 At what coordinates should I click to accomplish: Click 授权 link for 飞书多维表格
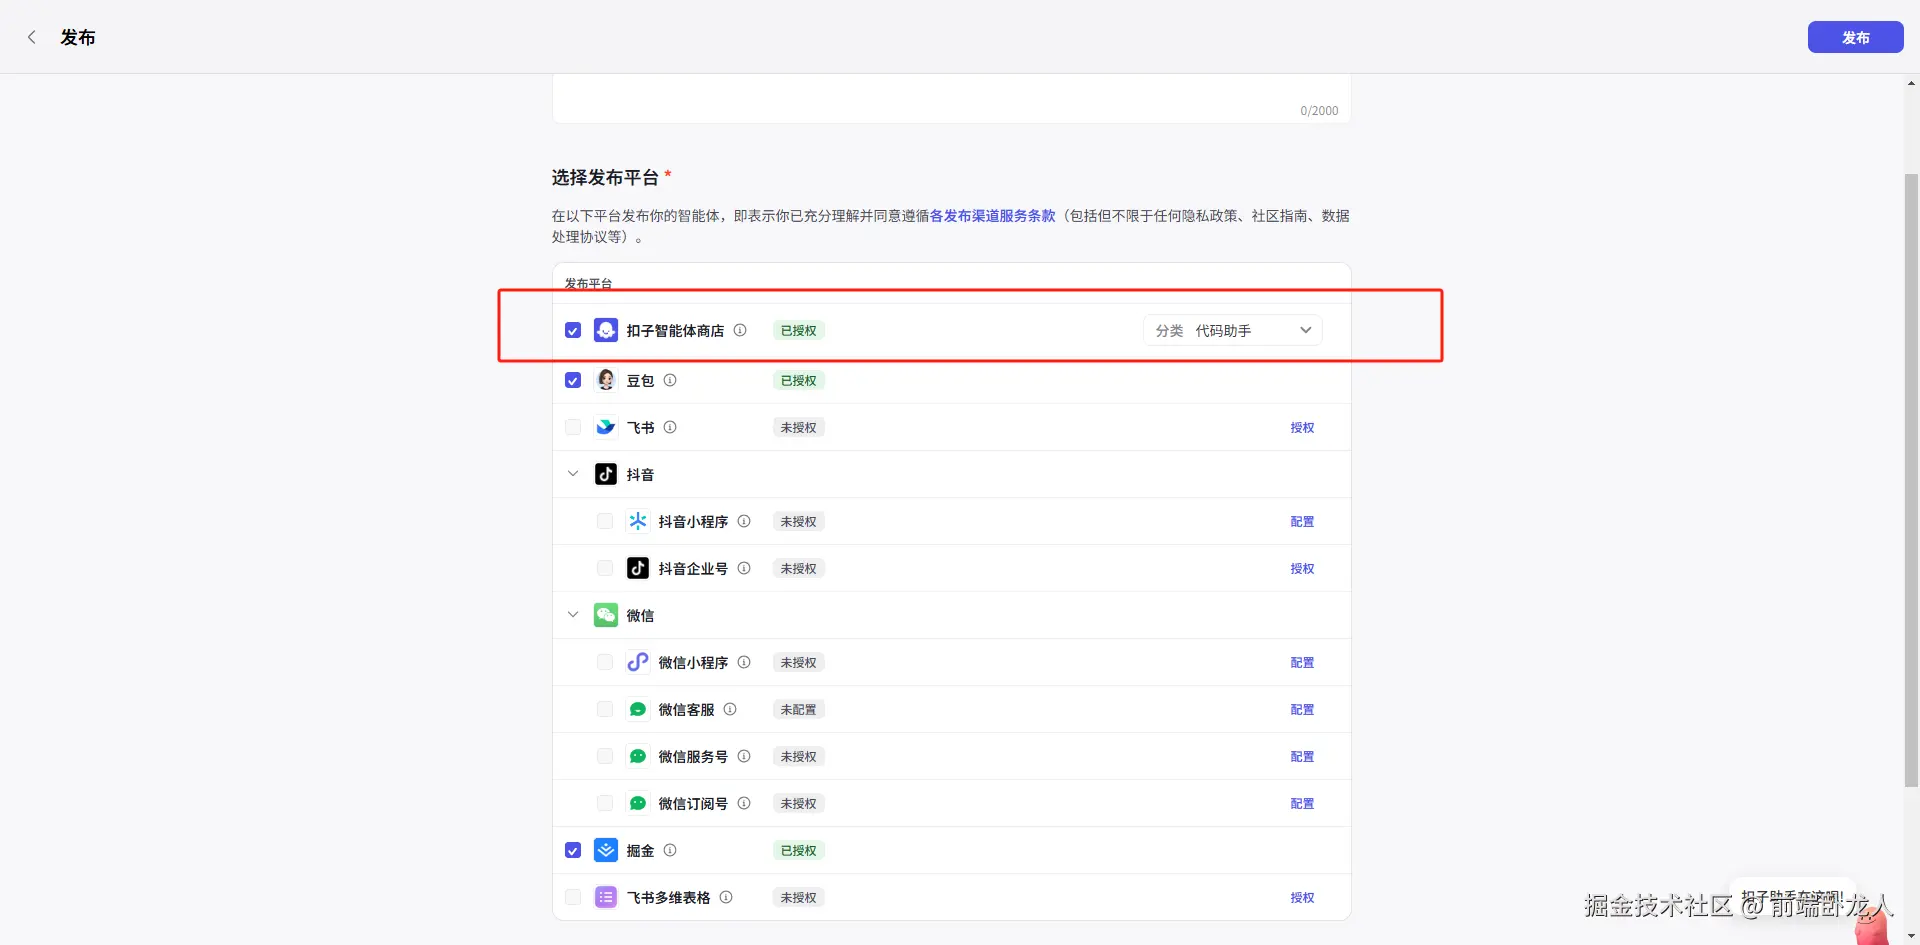tap(1302, 897)
